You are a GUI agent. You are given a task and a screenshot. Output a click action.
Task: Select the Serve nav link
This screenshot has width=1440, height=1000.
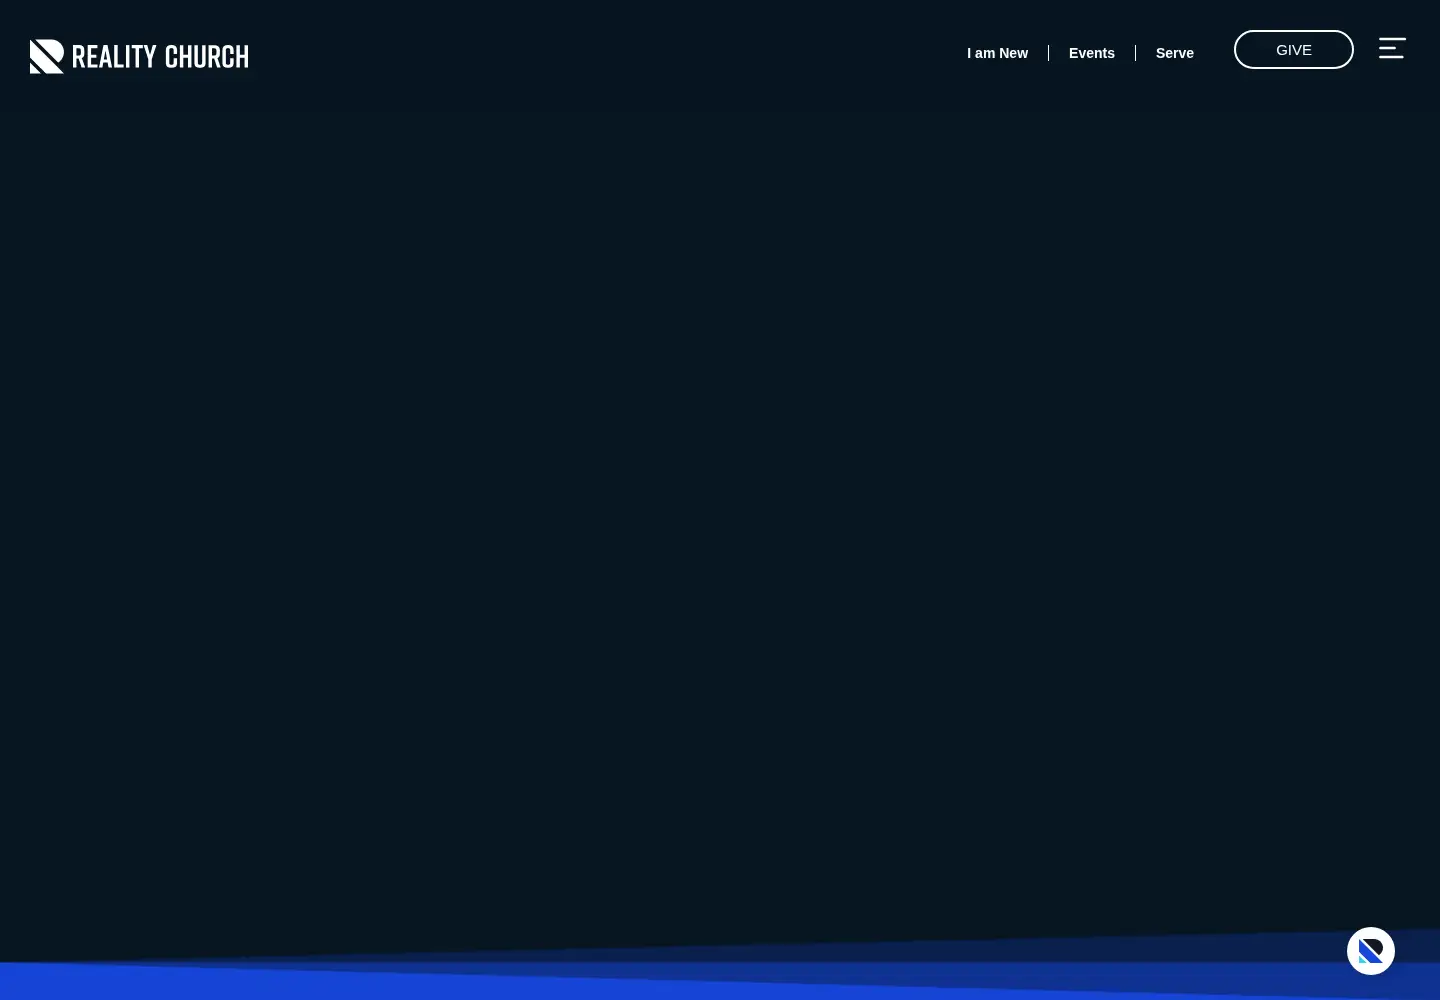click(x=1175, y=53)
